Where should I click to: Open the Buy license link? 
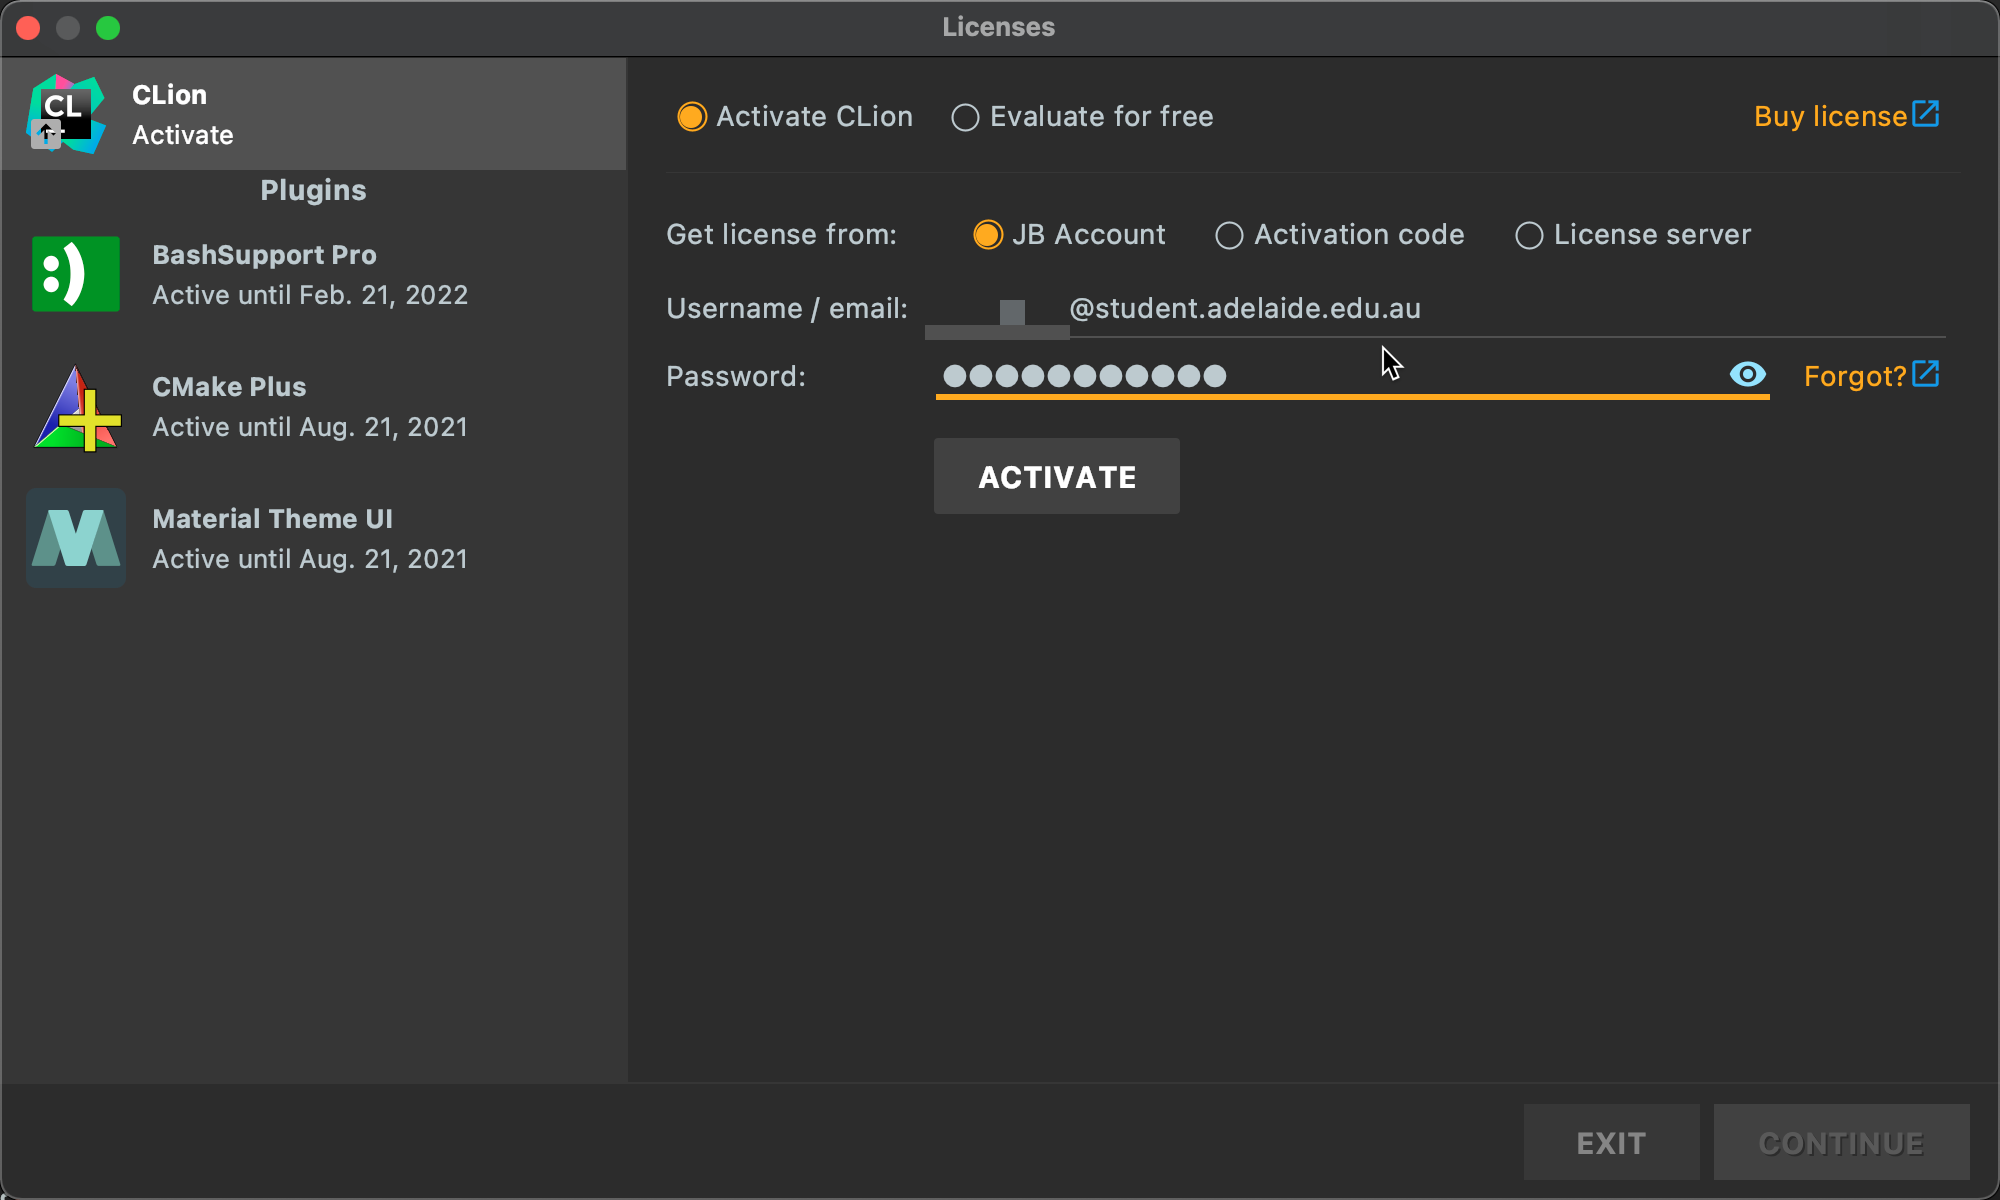[1830, 117]
